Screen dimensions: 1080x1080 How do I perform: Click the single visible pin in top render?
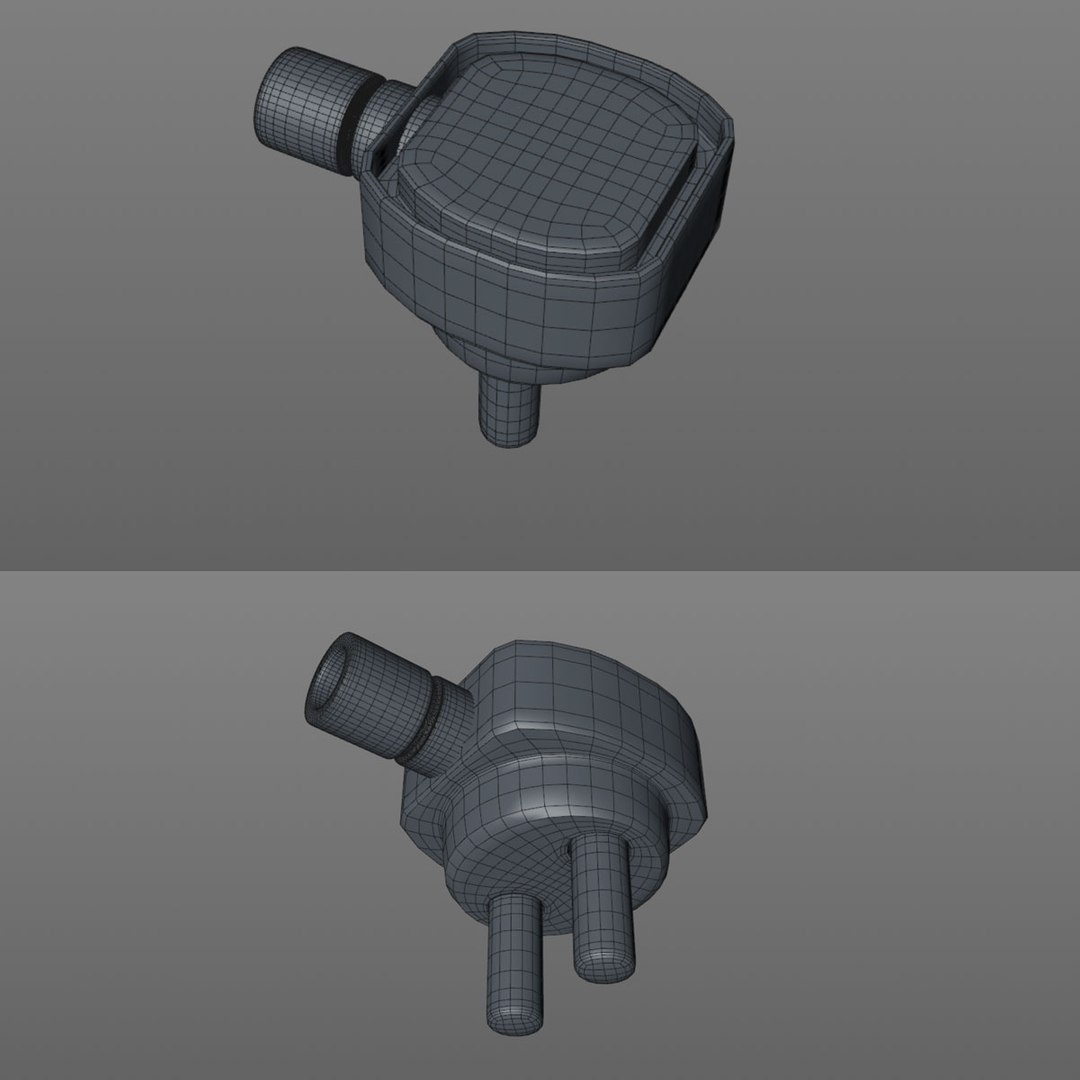(x=510, y=409)
